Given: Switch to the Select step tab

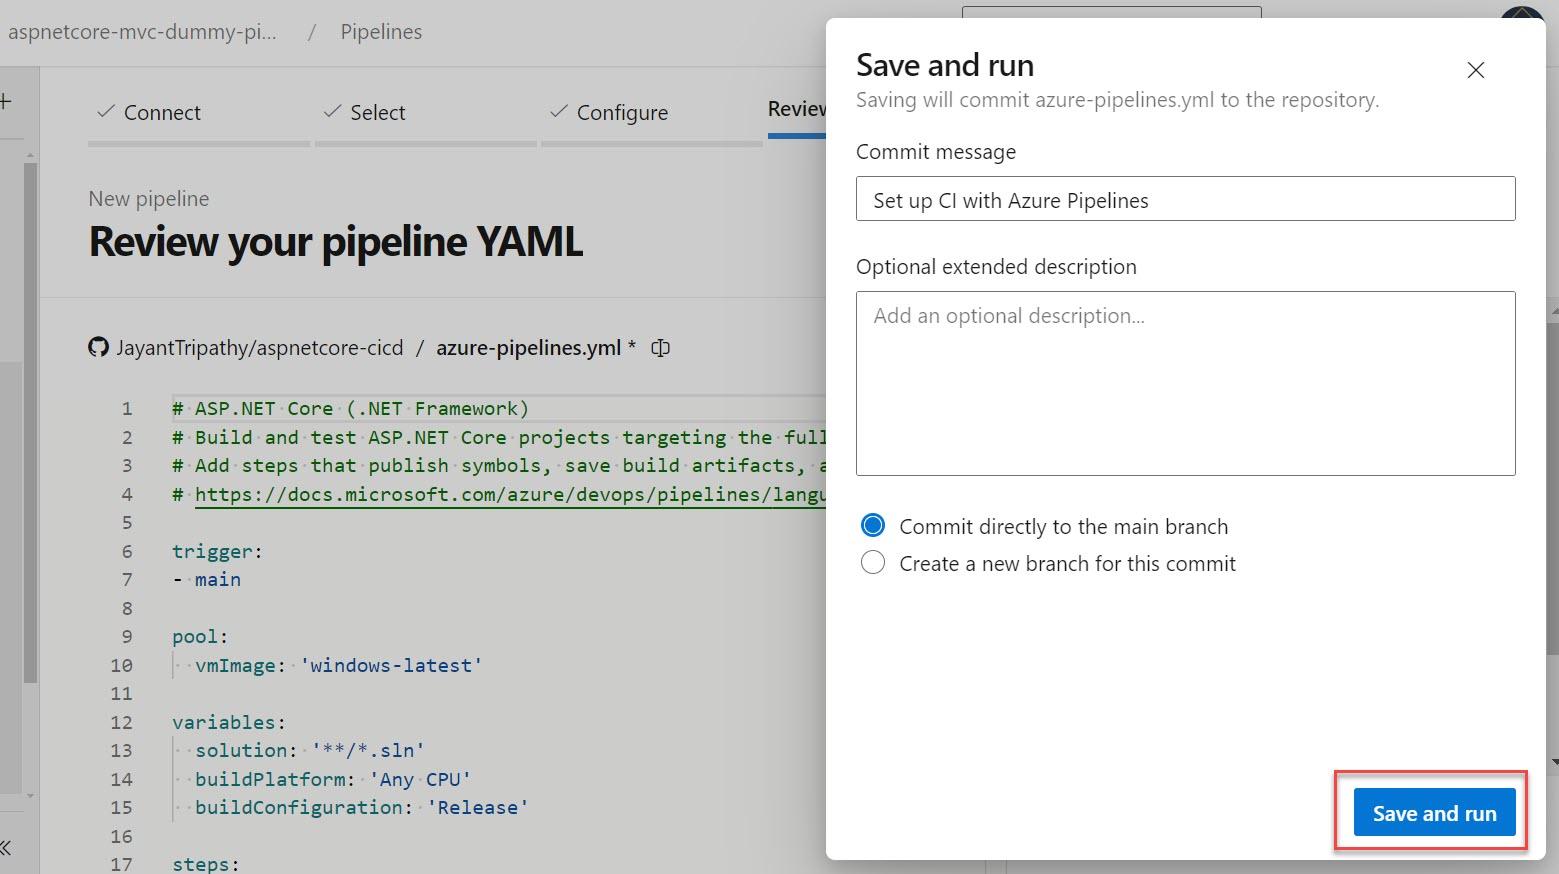Looking at the screenshot, I should click(377, 113).
